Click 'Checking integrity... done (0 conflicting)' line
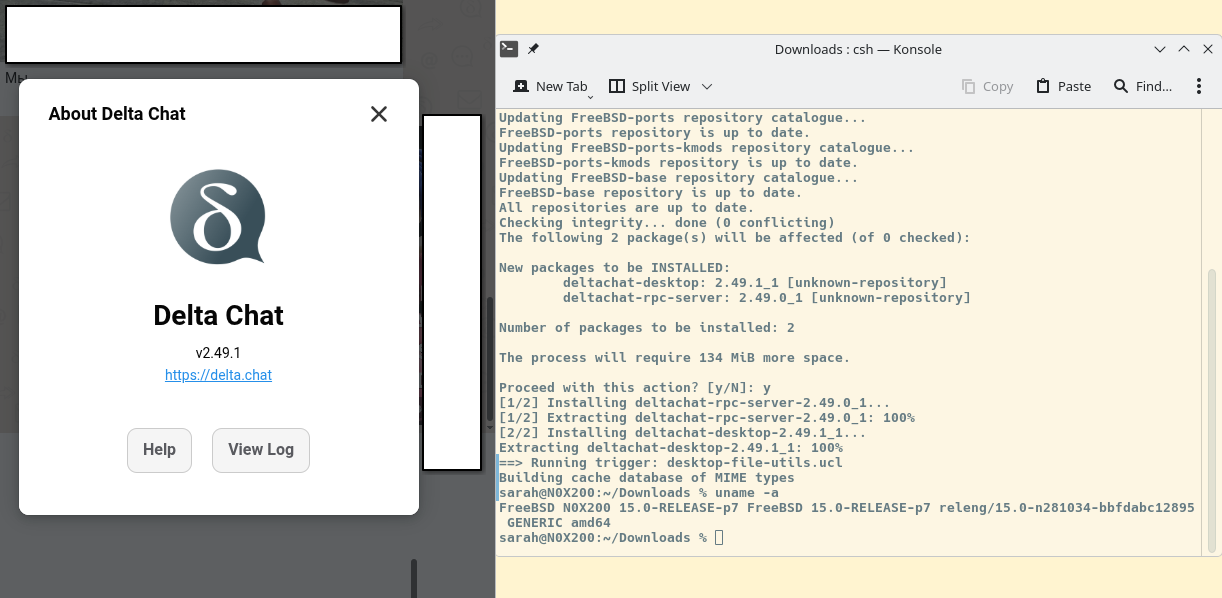The width and height of the screenshot is (1222, 598). tap(667, 223)
